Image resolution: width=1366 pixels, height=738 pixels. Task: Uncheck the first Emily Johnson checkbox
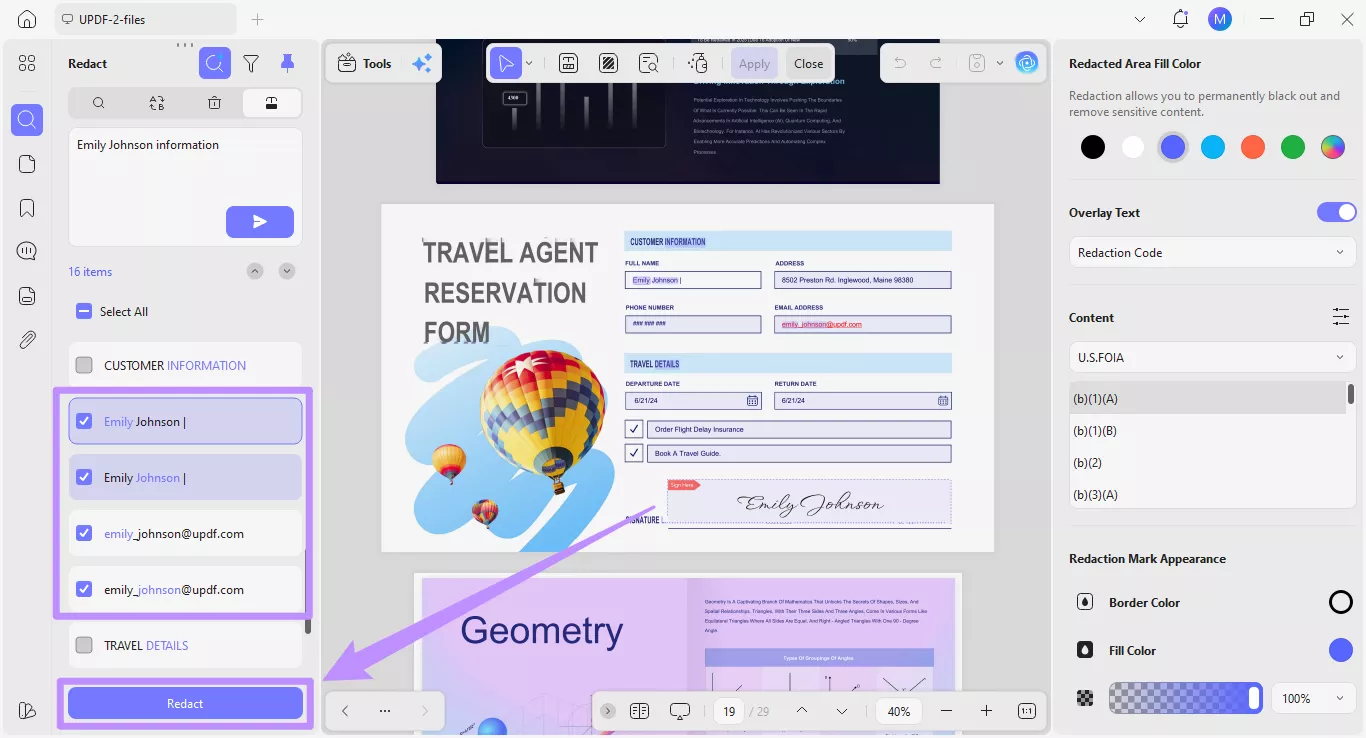(85, 421)
